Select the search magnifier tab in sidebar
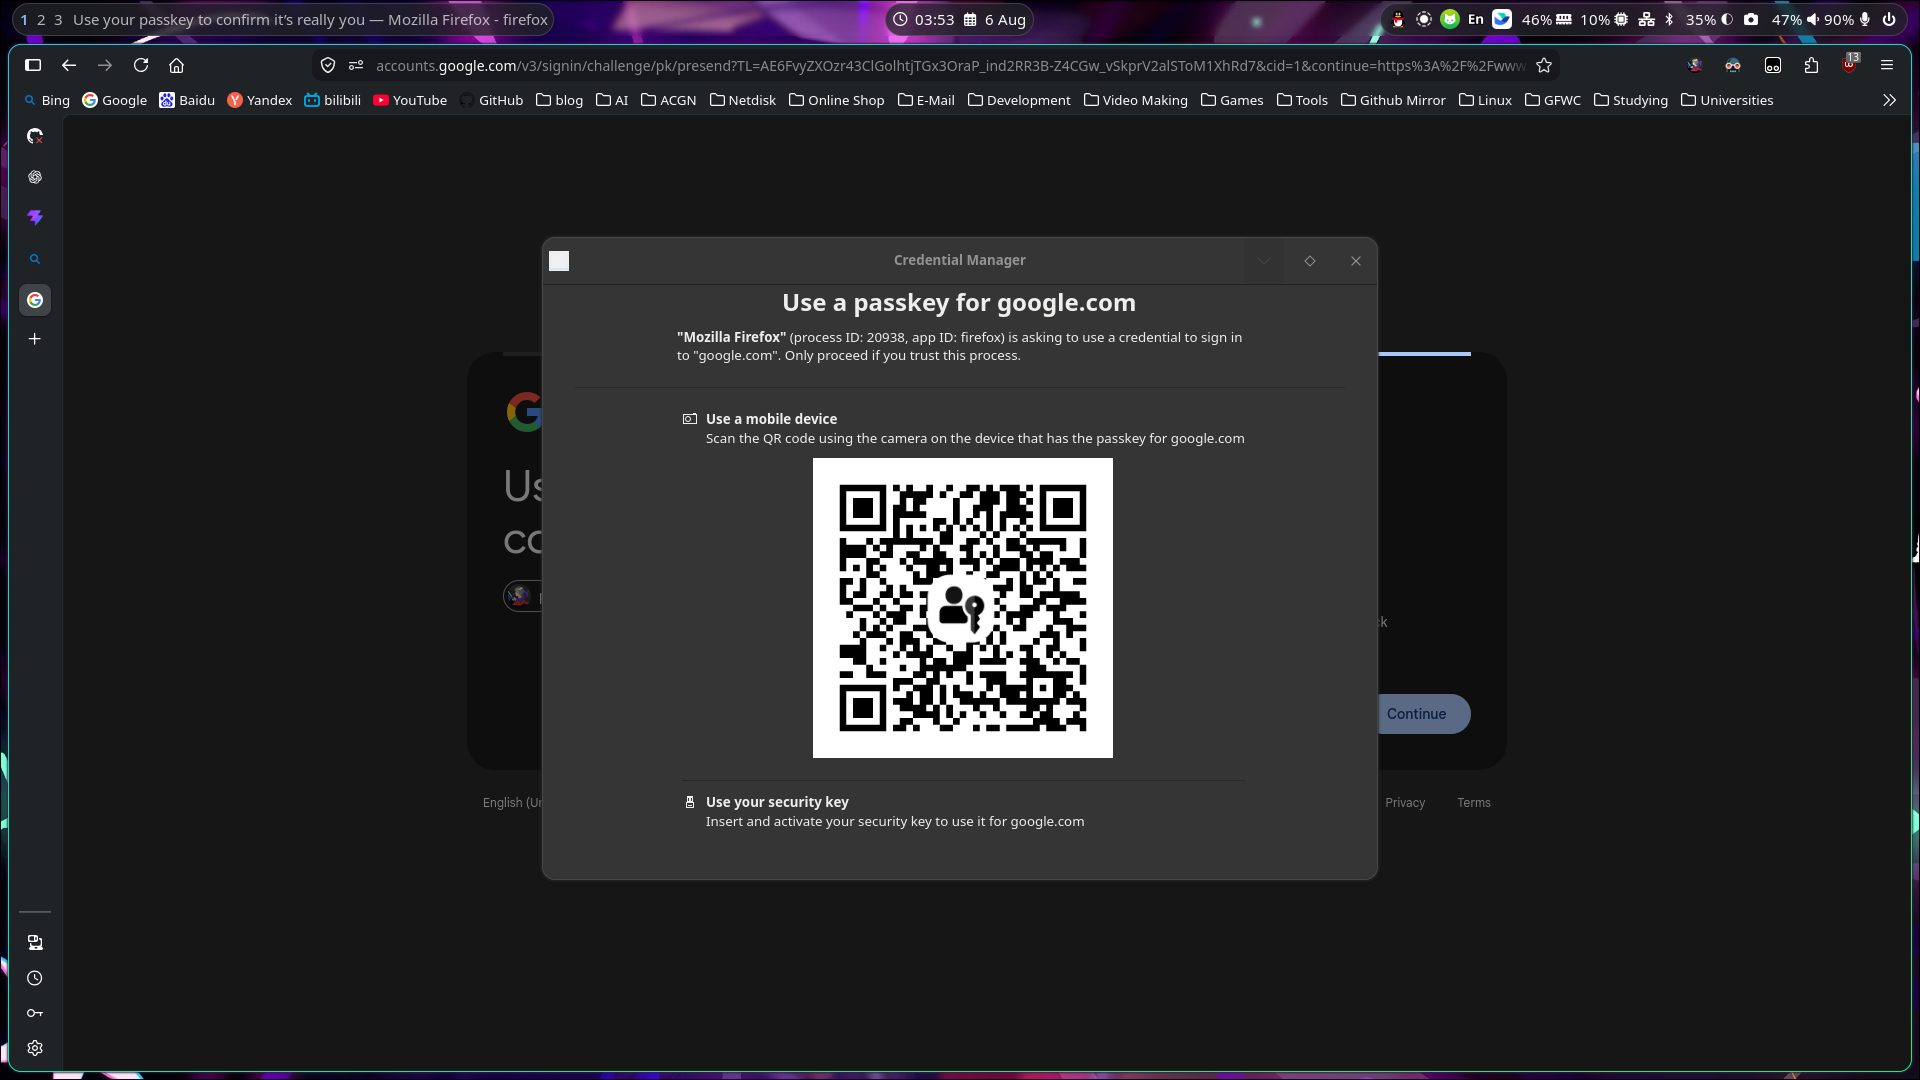 35,259
